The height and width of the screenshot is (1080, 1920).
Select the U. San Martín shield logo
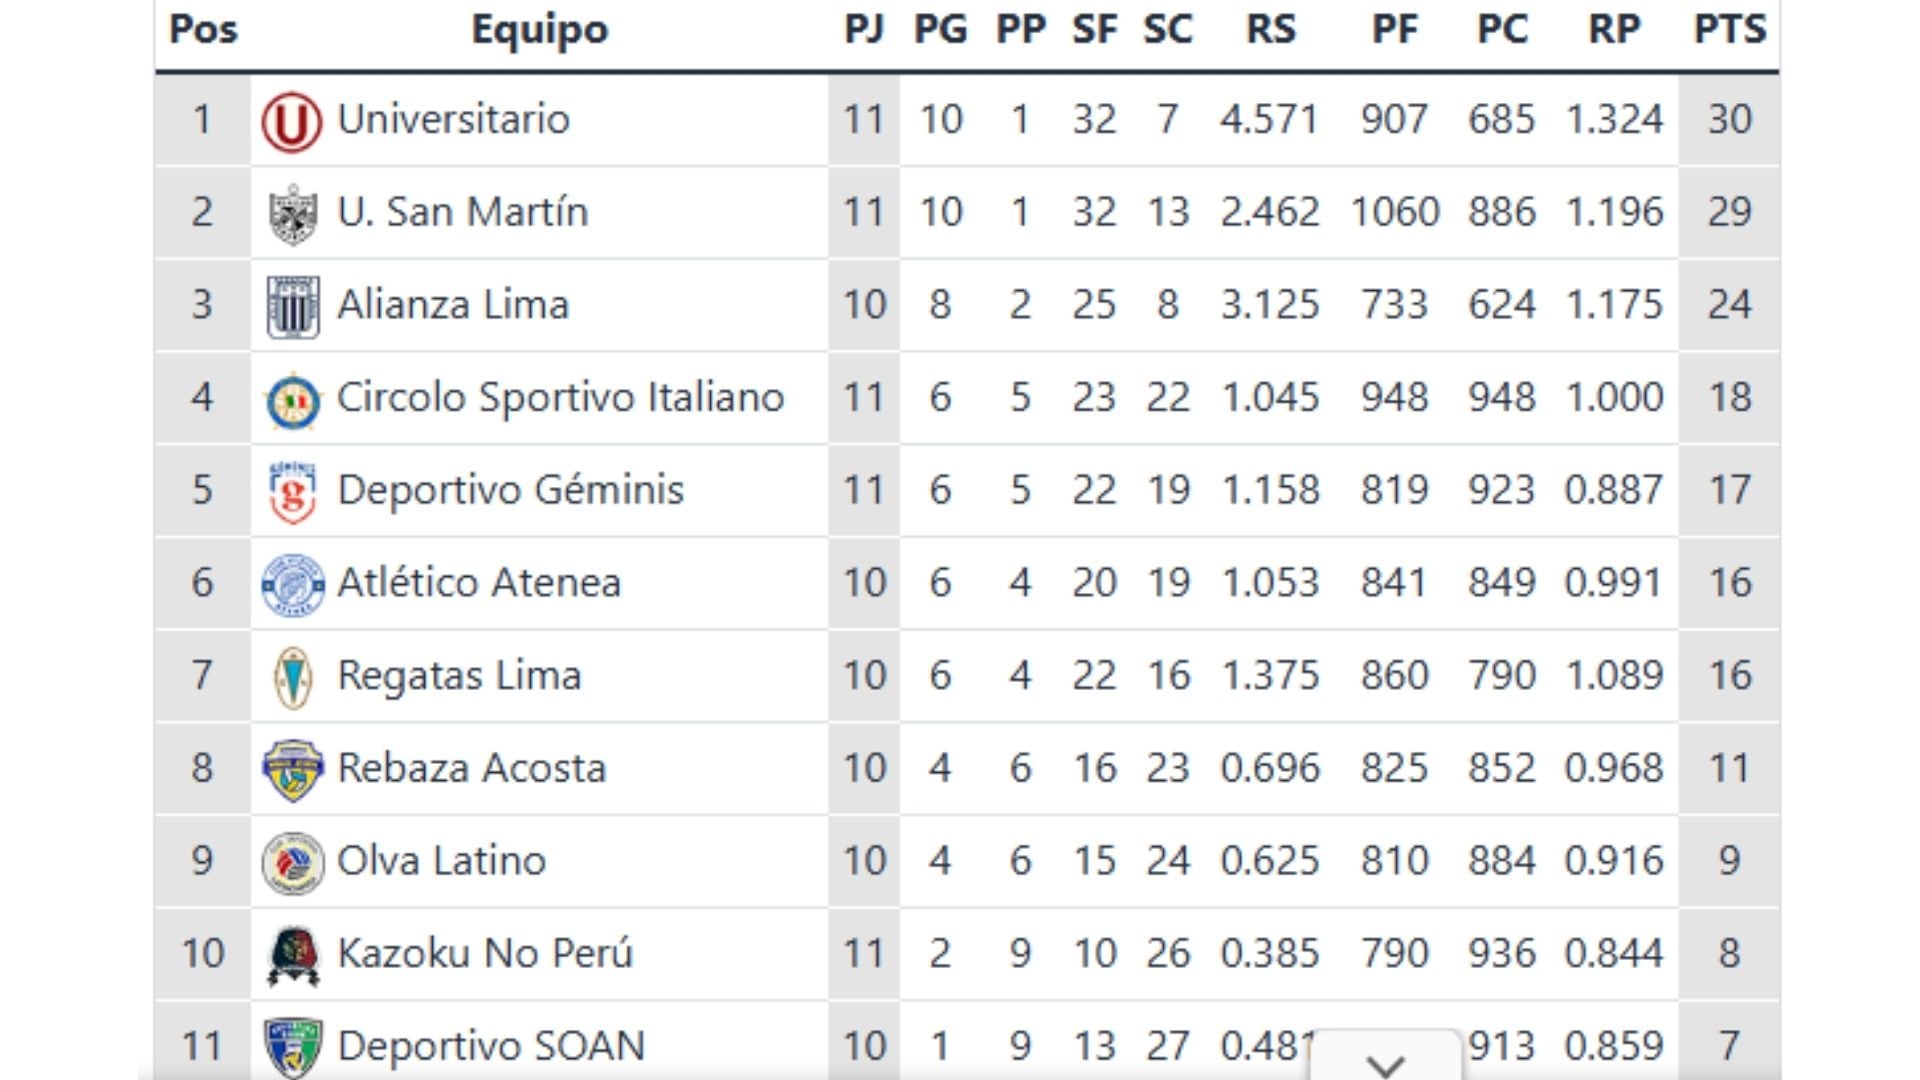[292, 211]
